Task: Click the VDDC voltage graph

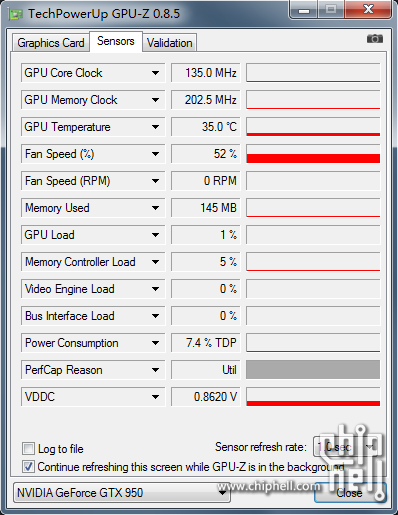Action: [x=313, y=397]
